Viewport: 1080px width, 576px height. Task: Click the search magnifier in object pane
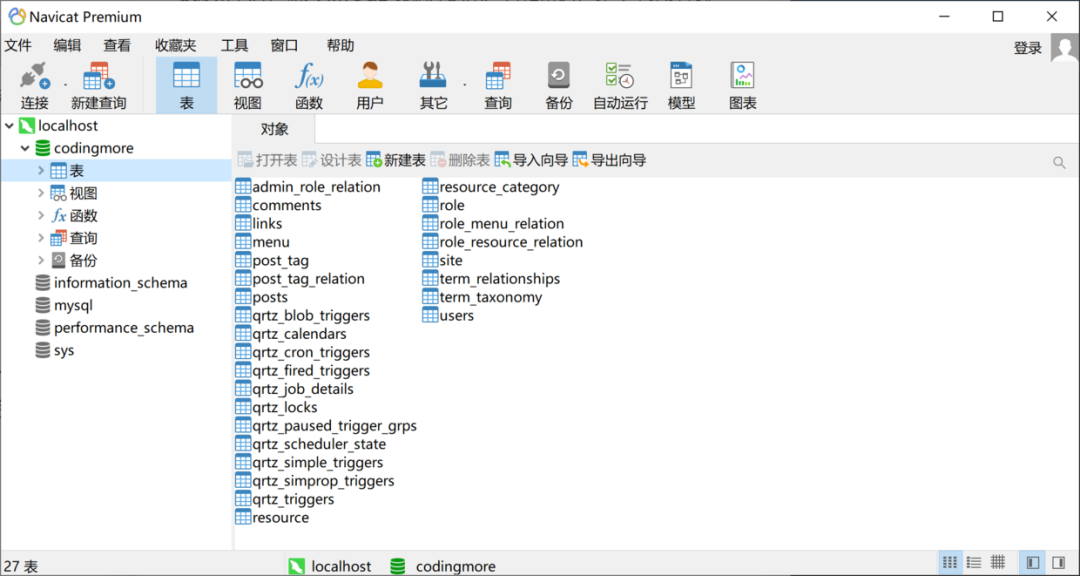(x=1059, y=163)
